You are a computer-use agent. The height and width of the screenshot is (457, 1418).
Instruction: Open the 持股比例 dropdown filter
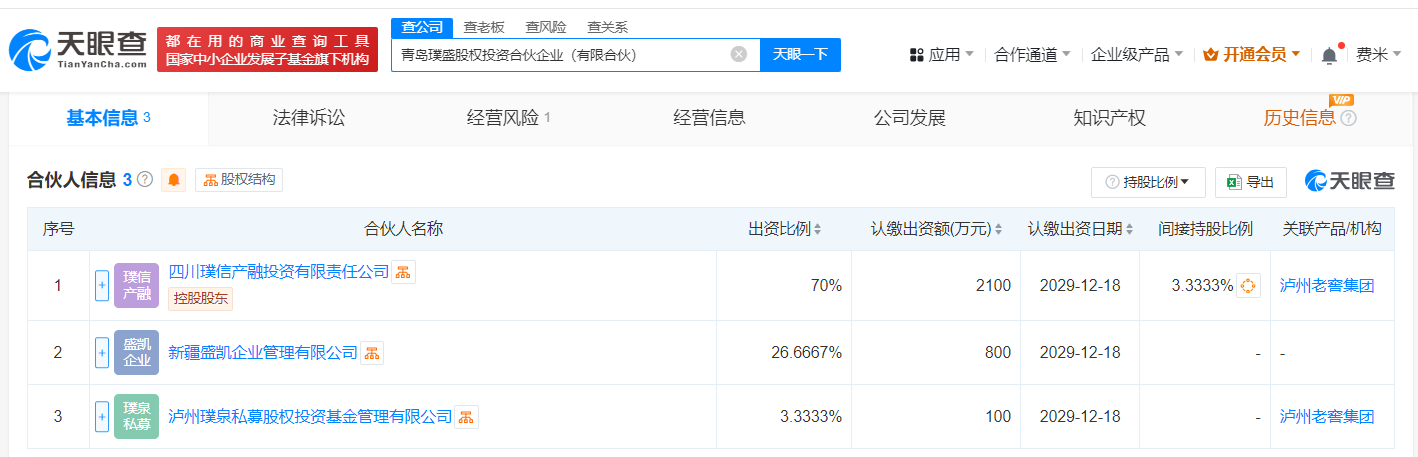(x=1148, y=182)
